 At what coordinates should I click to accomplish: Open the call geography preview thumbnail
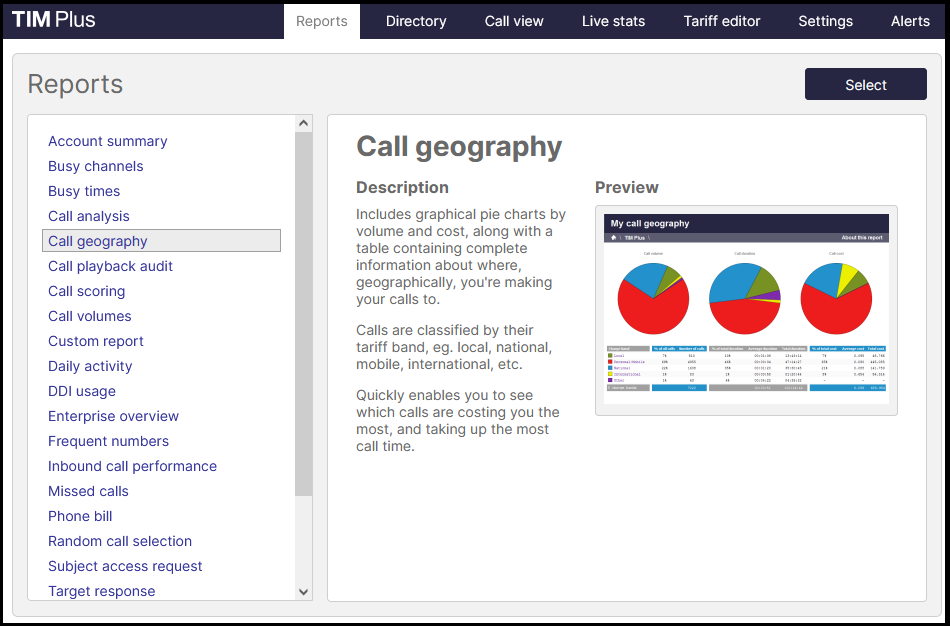(x=744, y=309)
